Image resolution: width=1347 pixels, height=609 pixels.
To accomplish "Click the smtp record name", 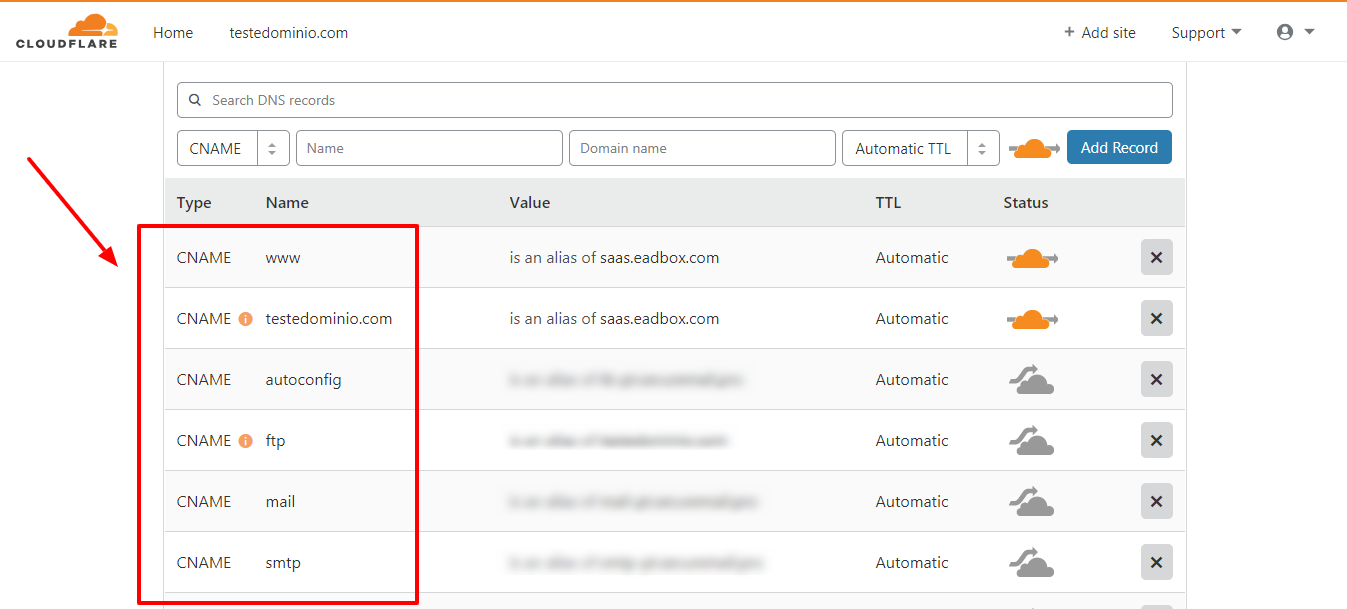I will [x=283, y=563].
